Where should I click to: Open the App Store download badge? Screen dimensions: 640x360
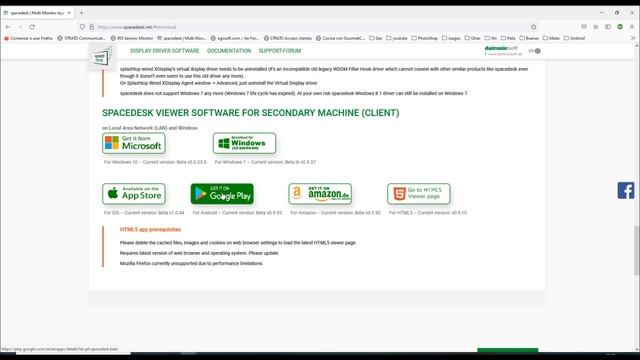coord(134,194)
